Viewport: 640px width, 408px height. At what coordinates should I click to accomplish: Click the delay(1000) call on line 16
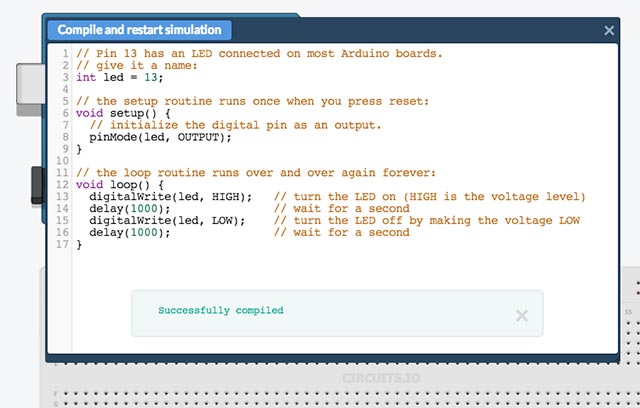tap(130, 233)
